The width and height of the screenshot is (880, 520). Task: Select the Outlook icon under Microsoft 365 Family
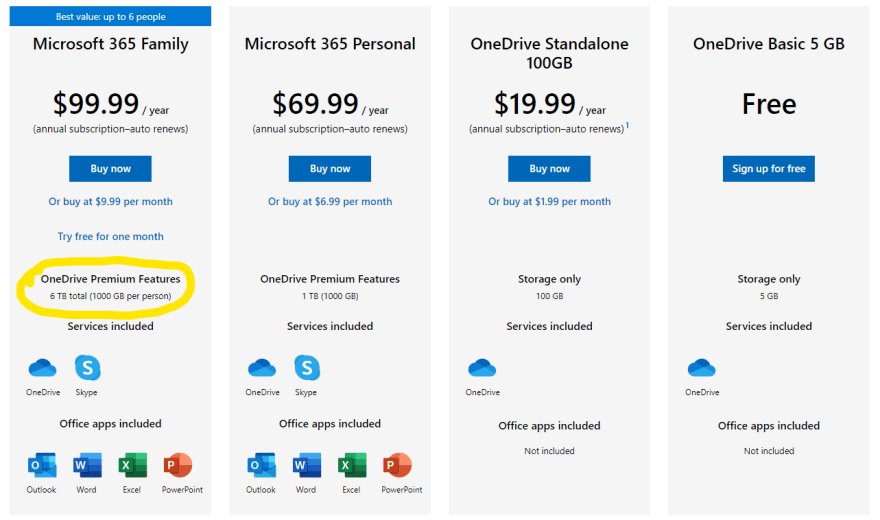[x=42, y=466]
